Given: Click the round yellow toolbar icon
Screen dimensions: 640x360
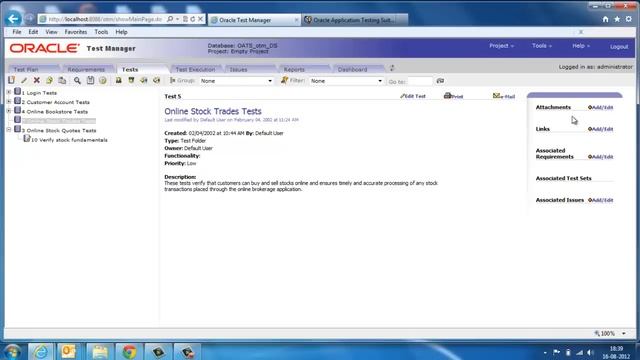Looking at the screenshot, I should click(x=103, y=80).
